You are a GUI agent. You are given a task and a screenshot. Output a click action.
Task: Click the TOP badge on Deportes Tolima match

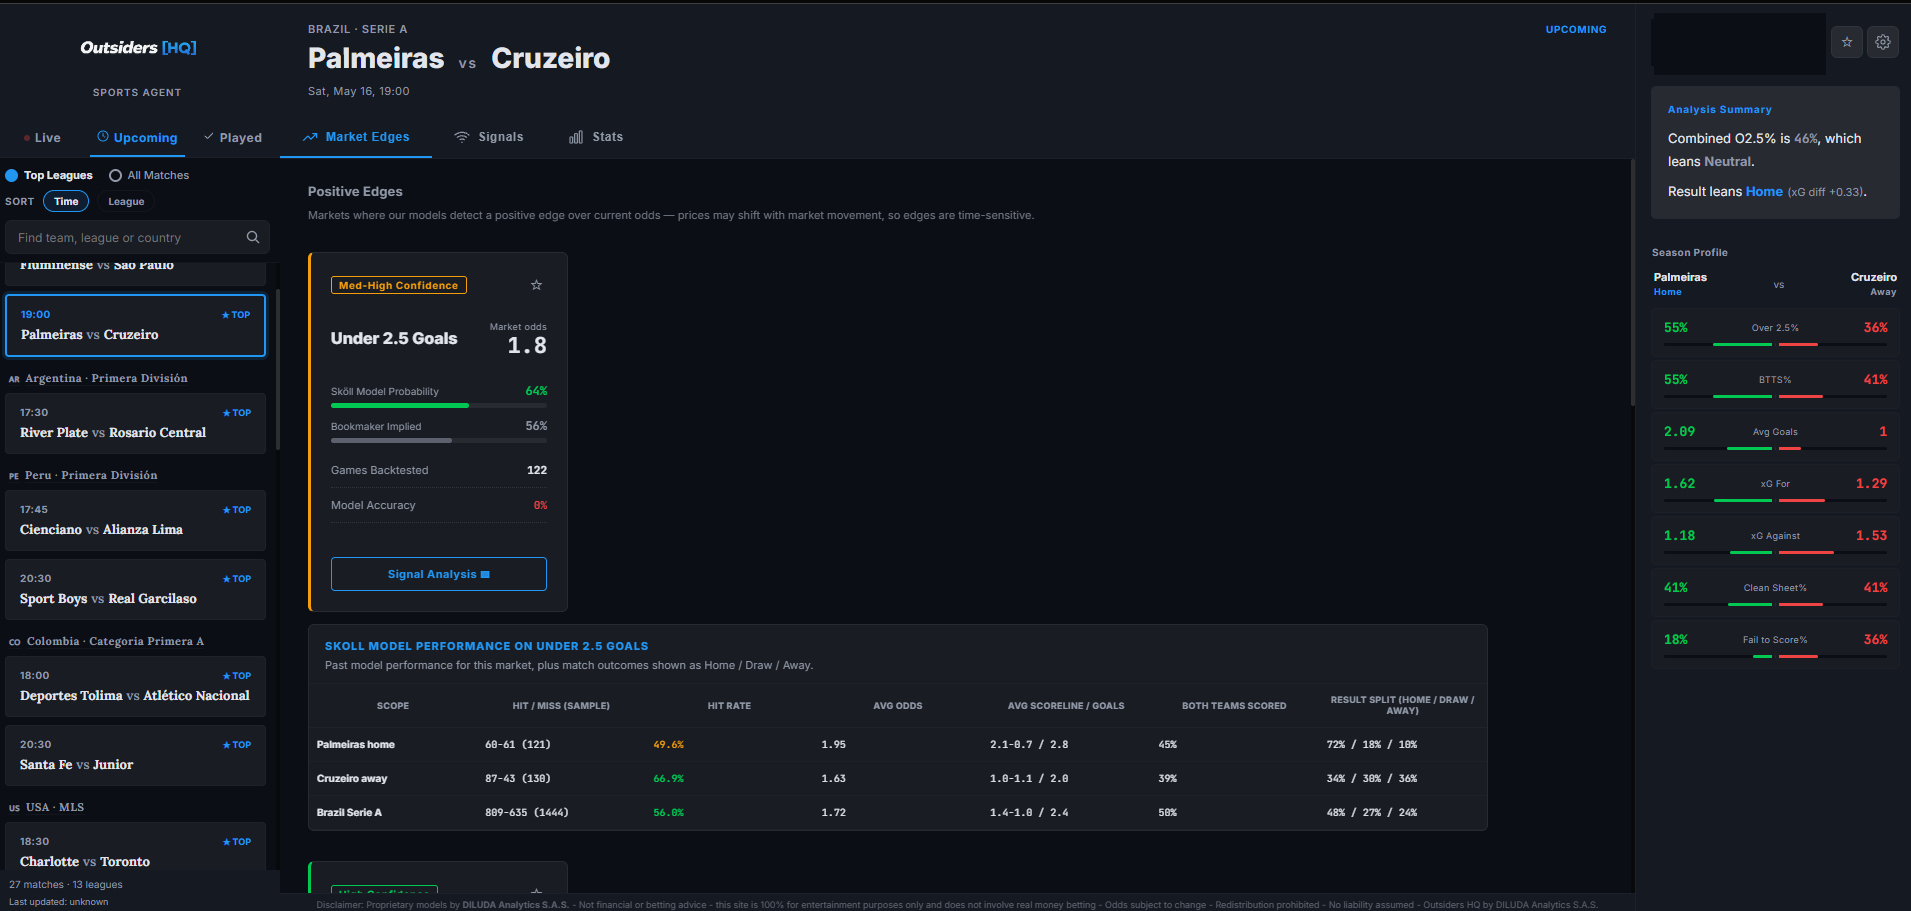[237, 676]
